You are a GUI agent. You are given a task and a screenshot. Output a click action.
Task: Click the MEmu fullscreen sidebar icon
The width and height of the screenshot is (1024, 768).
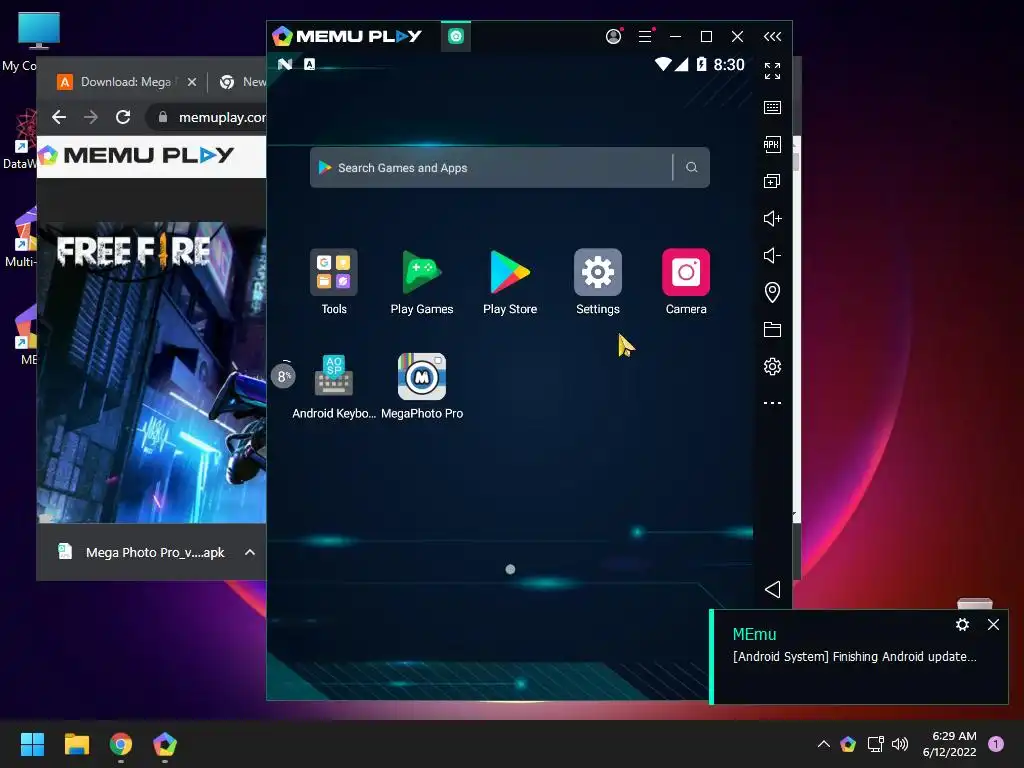click(x=772, y=71)
